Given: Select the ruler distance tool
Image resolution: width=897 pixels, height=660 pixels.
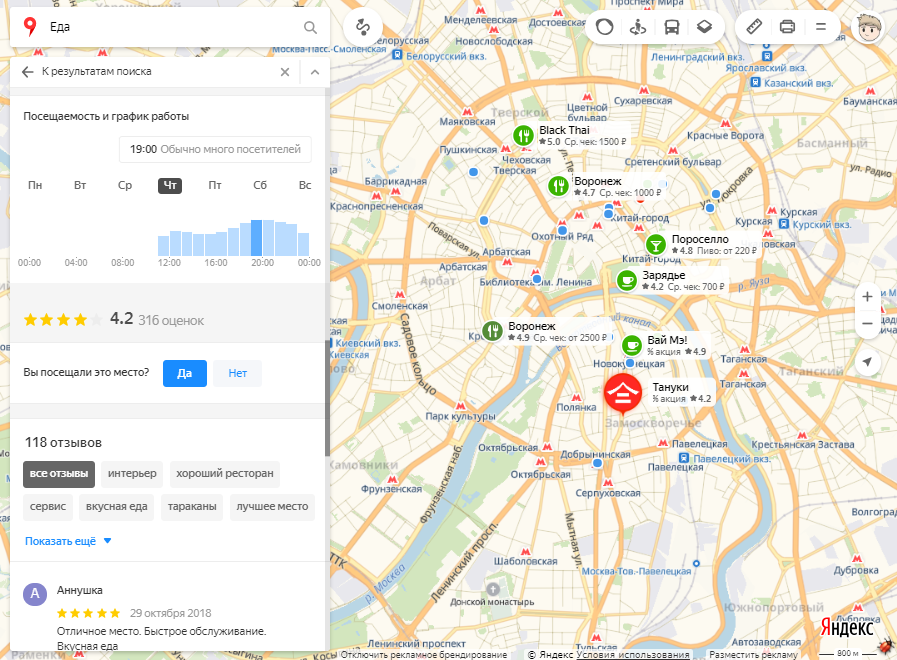Looking at the screenshot, I should pos(755,27).
